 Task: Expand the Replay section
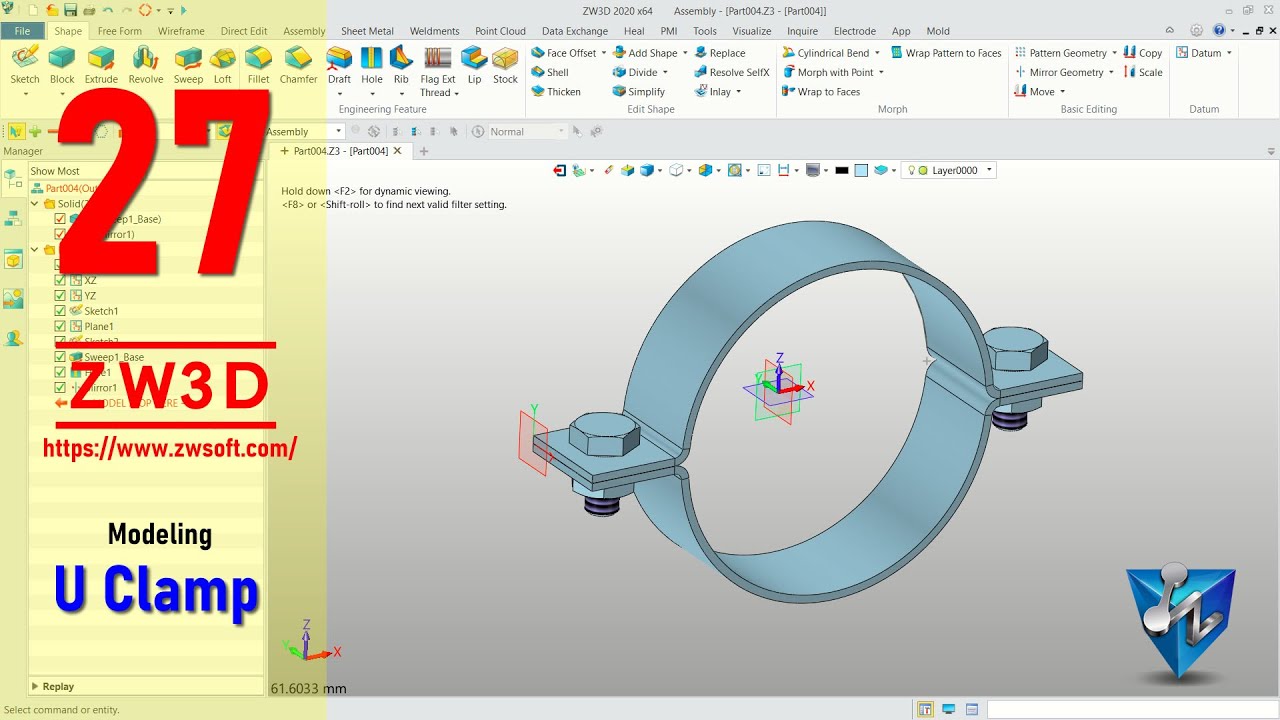click(35, 686)
